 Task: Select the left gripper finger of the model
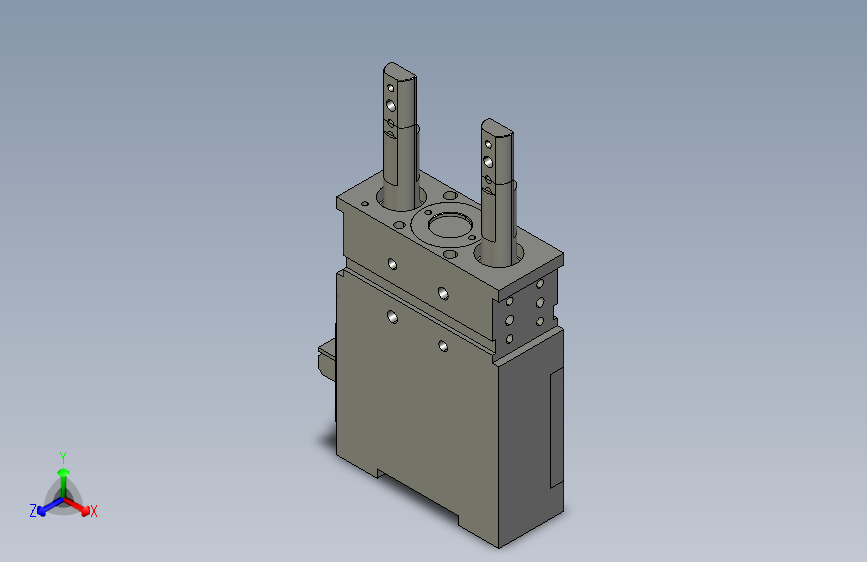pyautogui.click(x=400, y=136)
